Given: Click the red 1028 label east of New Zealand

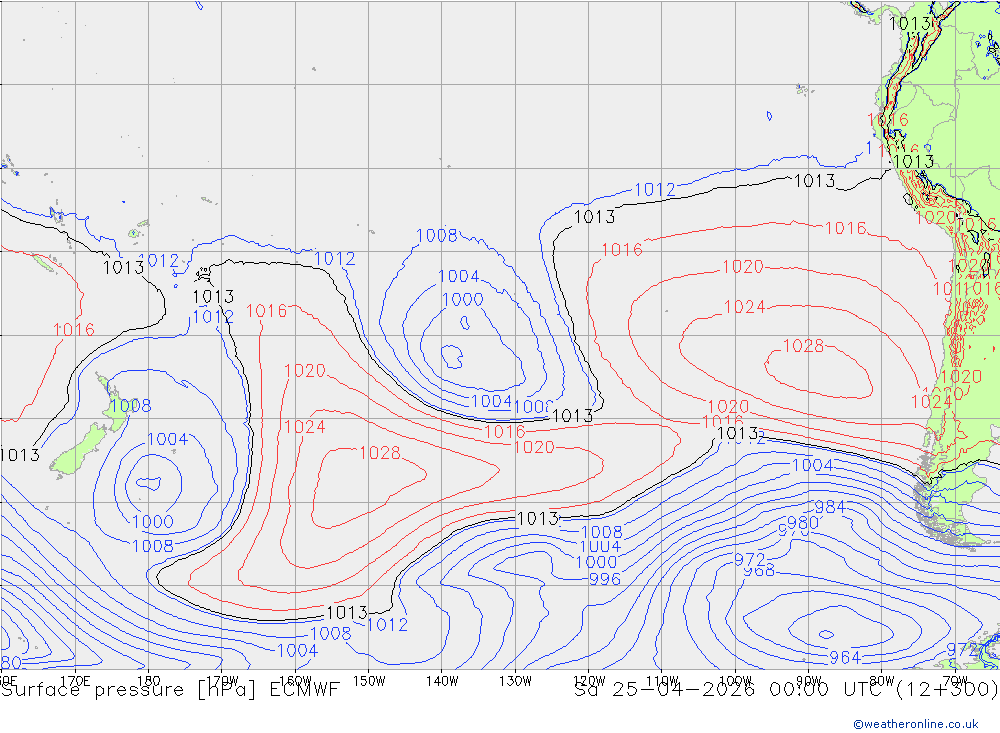Looking at the screenshot, I should 380,453.
